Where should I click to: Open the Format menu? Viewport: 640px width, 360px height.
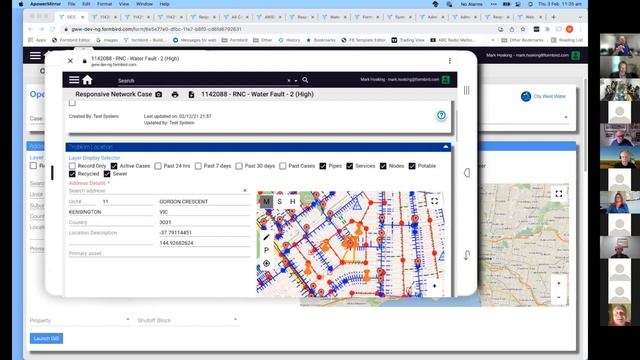(104, 4)
